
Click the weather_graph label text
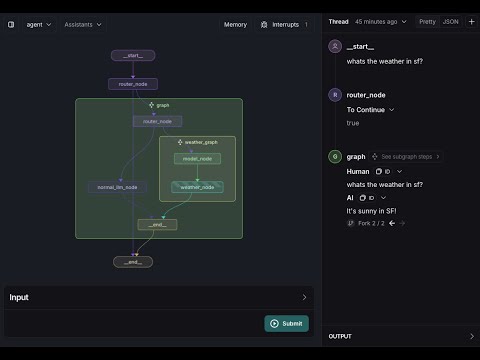point(201,142)
